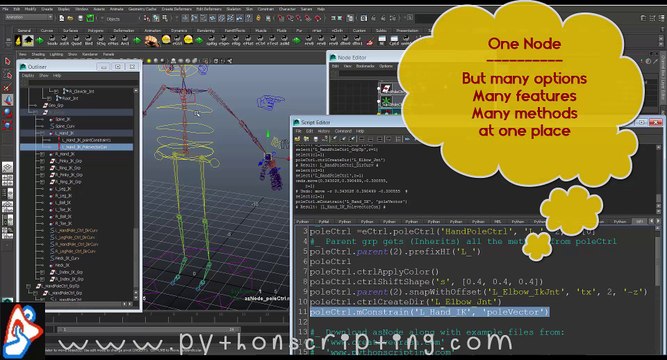The width and height of the screenshot is (667, 360).
Task: Open the Script Editor History menu
Action: point(324,131)
